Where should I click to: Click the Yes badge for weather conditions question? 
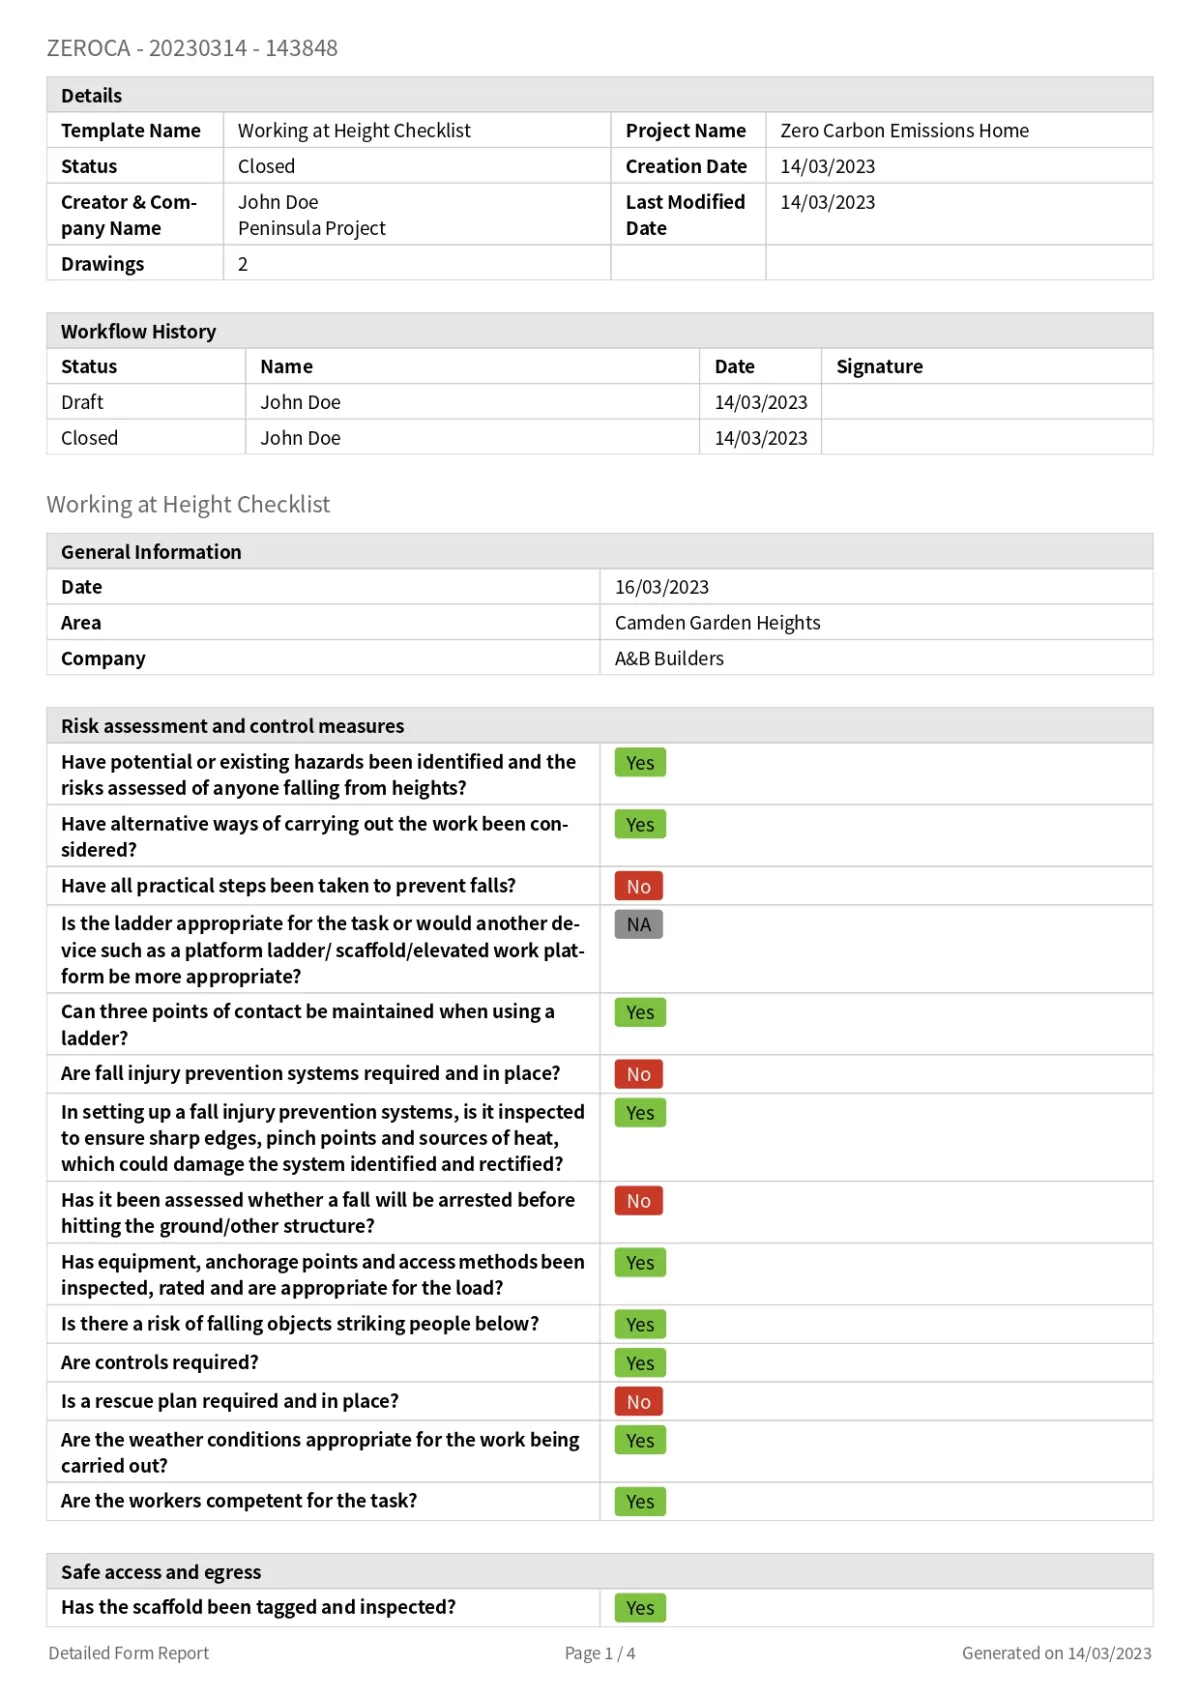tap(640, 1441)
